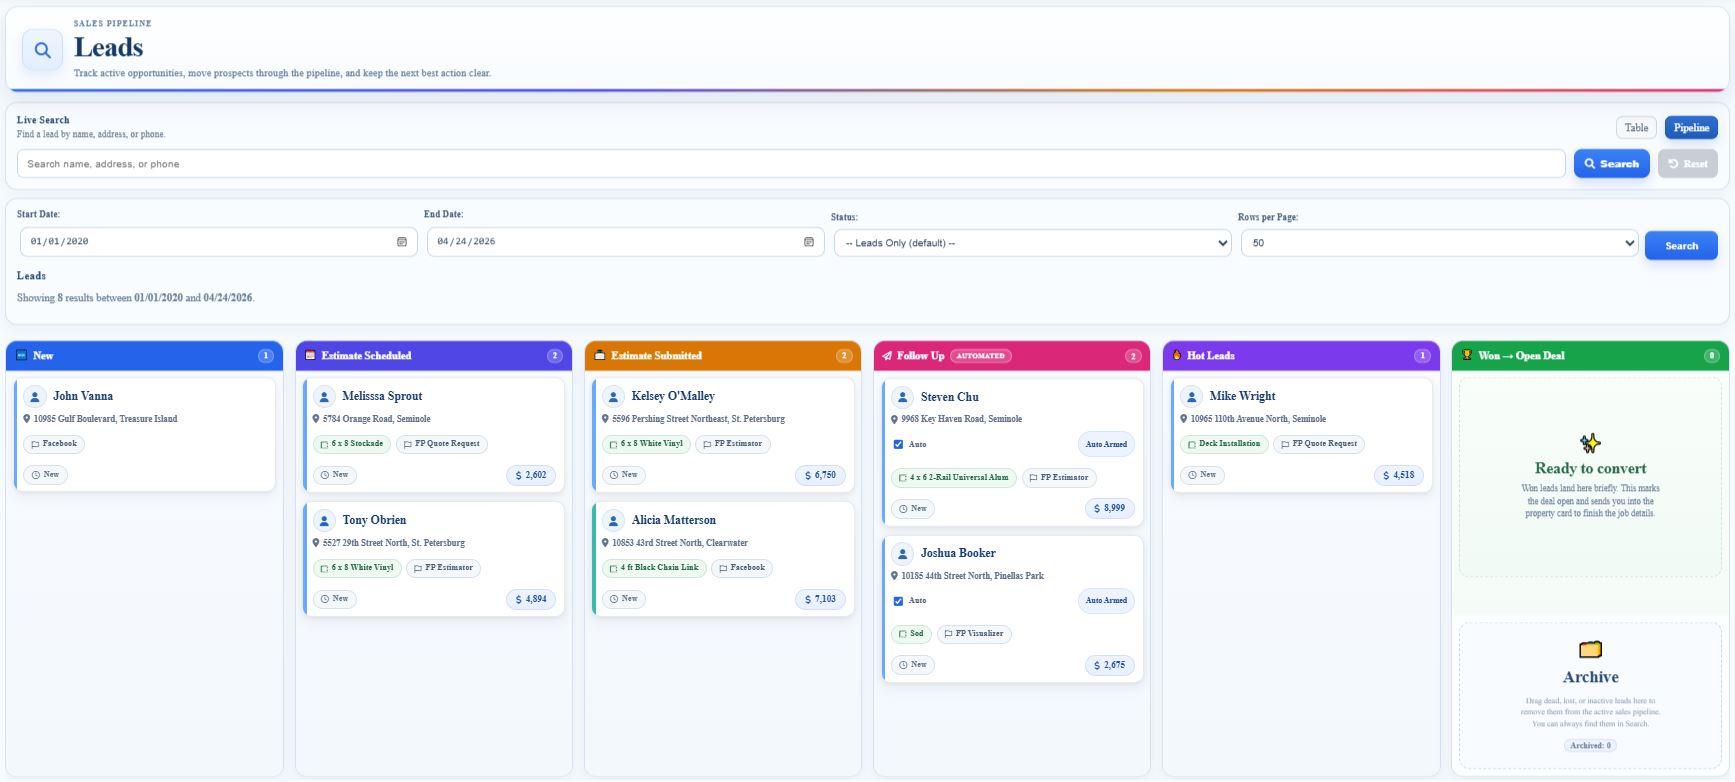This screenshot has height=782, width=1735.
Task: Switch to Table view
Action: tap(1636, 128)
